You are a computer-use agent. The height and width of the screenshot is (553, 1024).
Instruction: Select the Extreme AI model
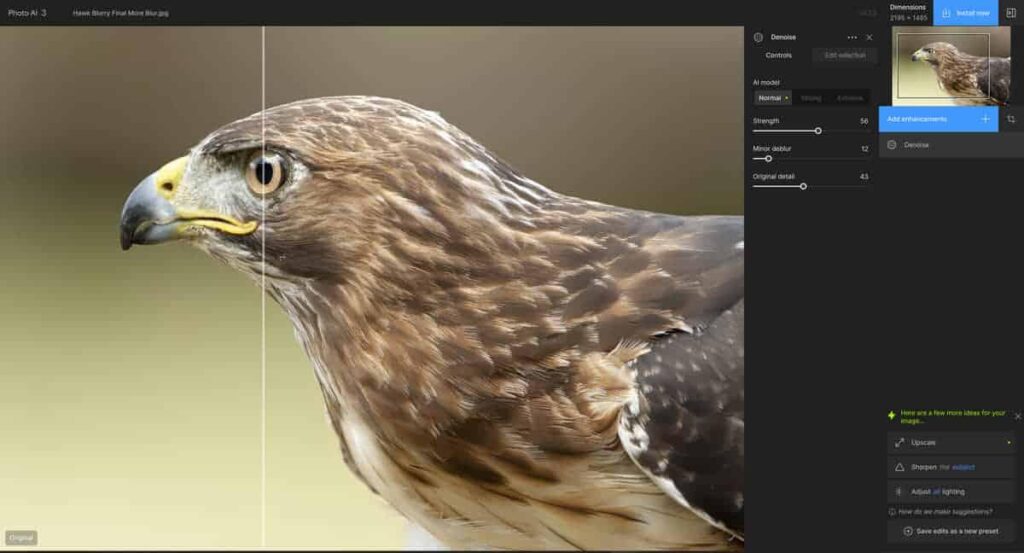[x=850, y=98]
